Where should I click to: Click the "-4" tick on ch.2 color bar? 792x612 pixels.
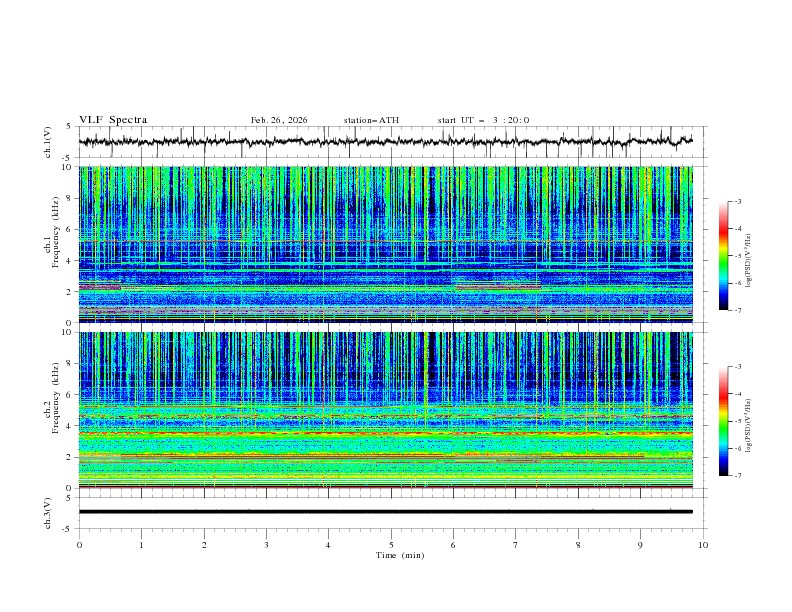pos(737,394)
